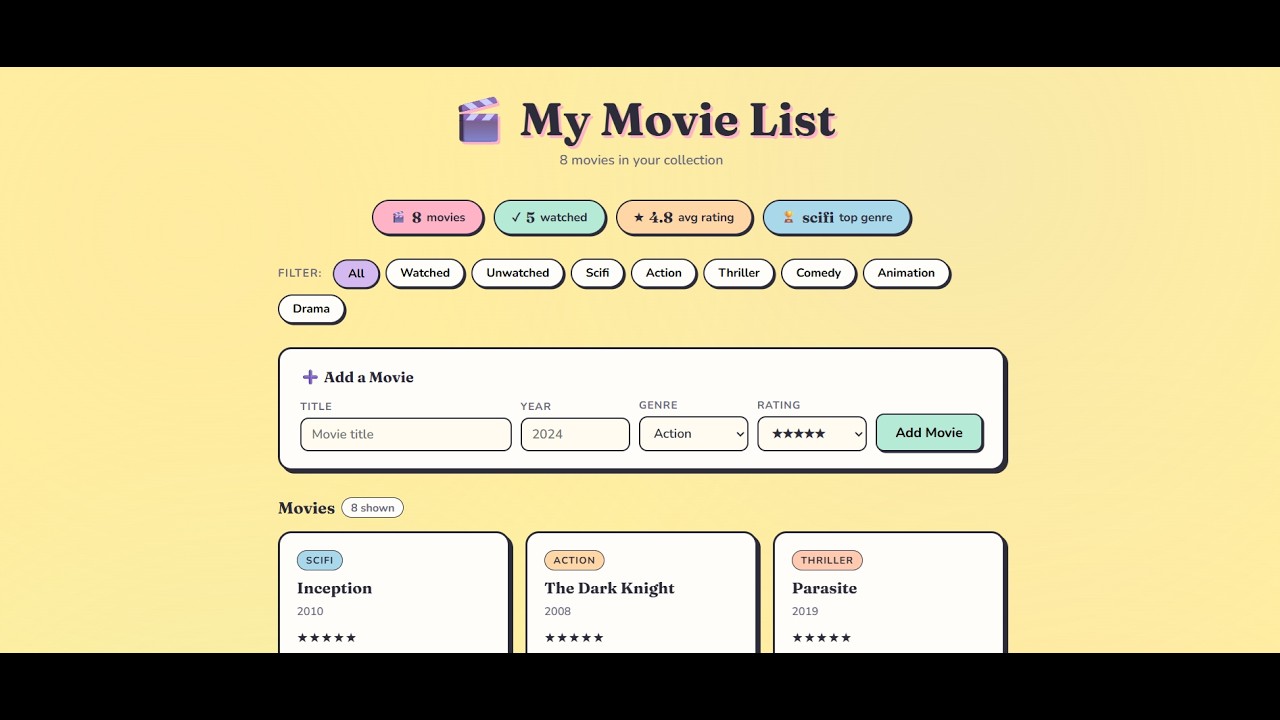Click the star rating on Inception card

coord(326,638)
